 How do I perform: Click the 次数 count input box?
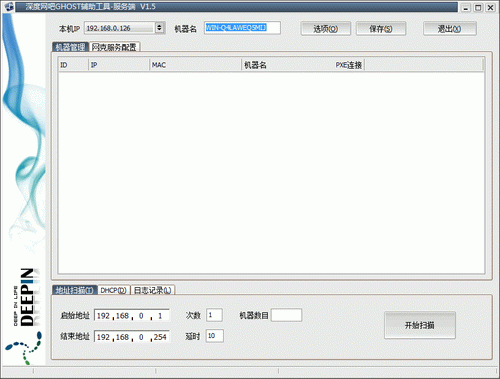pyautogui.click(x=214, y=315)
